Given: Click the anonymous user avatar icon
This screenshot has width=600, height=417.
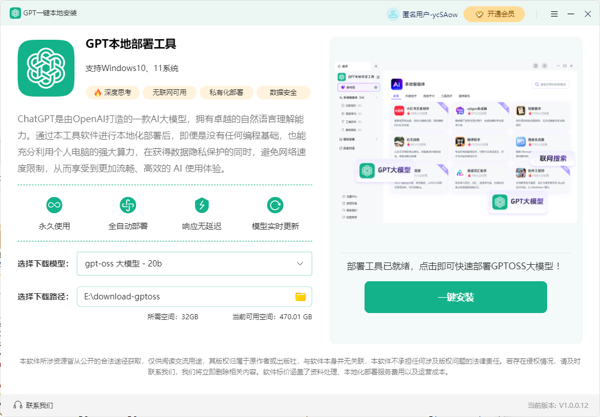Looking at the screenshot, I should [393, 14].
